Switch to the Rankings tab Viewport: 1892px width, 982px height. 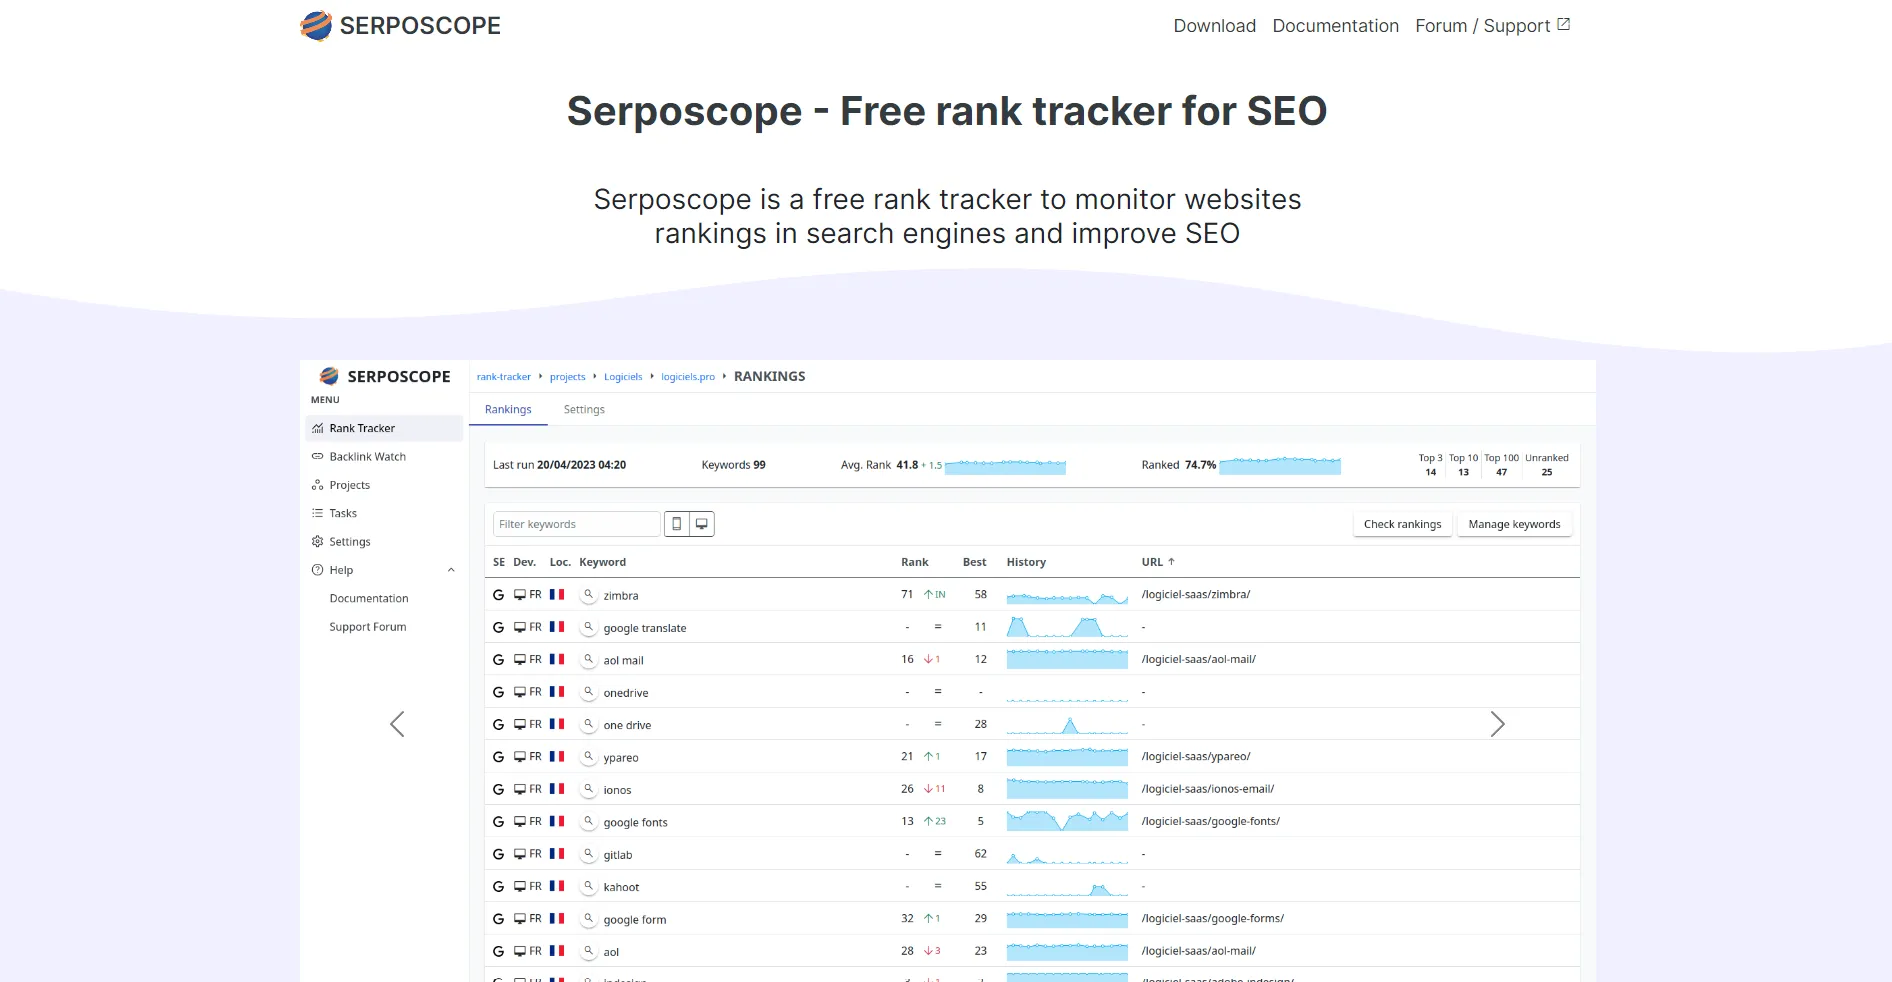pyautogui.click(x=508, y=409)
